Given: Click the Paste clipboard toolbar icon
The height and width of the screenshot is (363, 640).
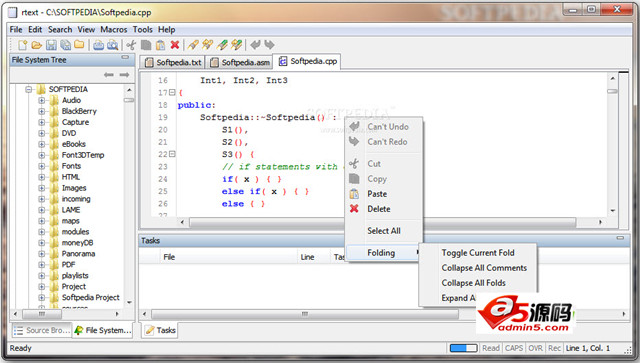Looking at the screenshot, I should [160, 45].
